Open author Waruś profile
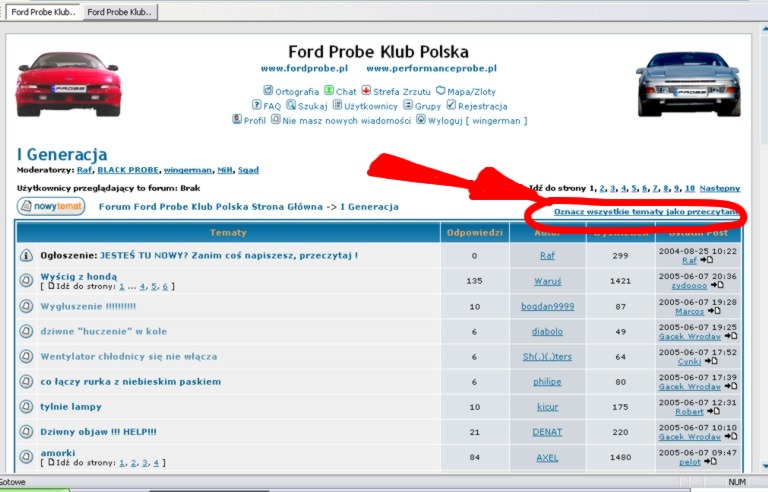The width and height of the screenshot is (768, 492). point(547,281)
